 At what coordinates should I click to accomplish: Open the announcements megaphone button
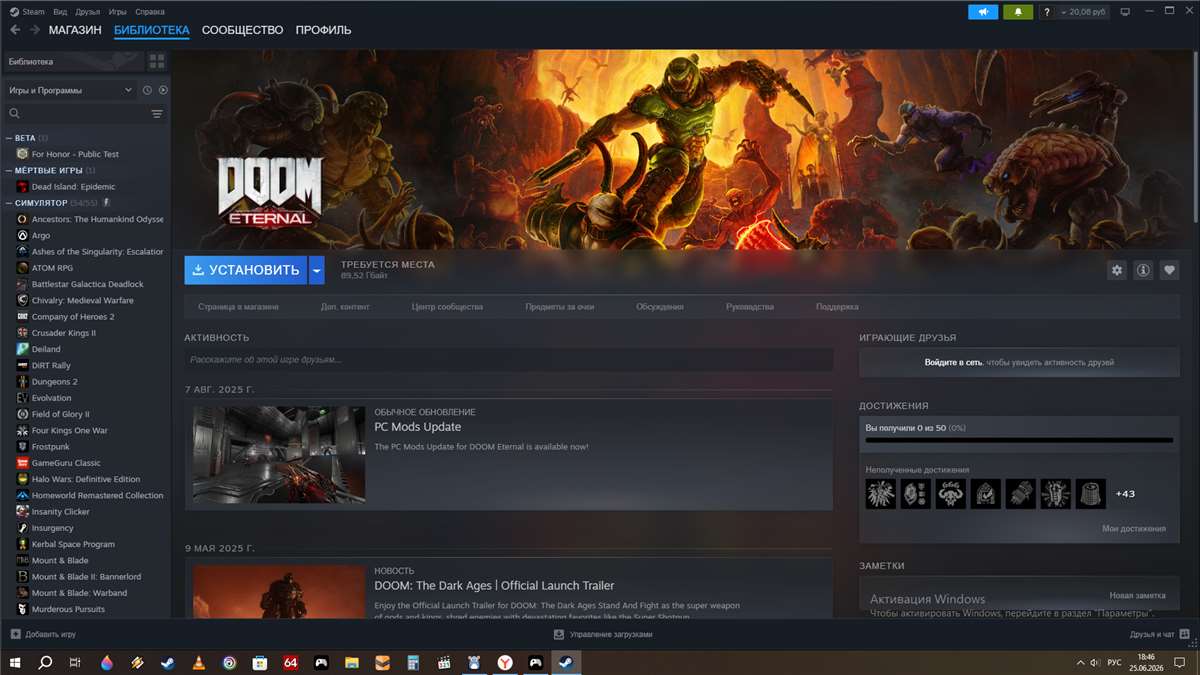(x=983, y=12)
